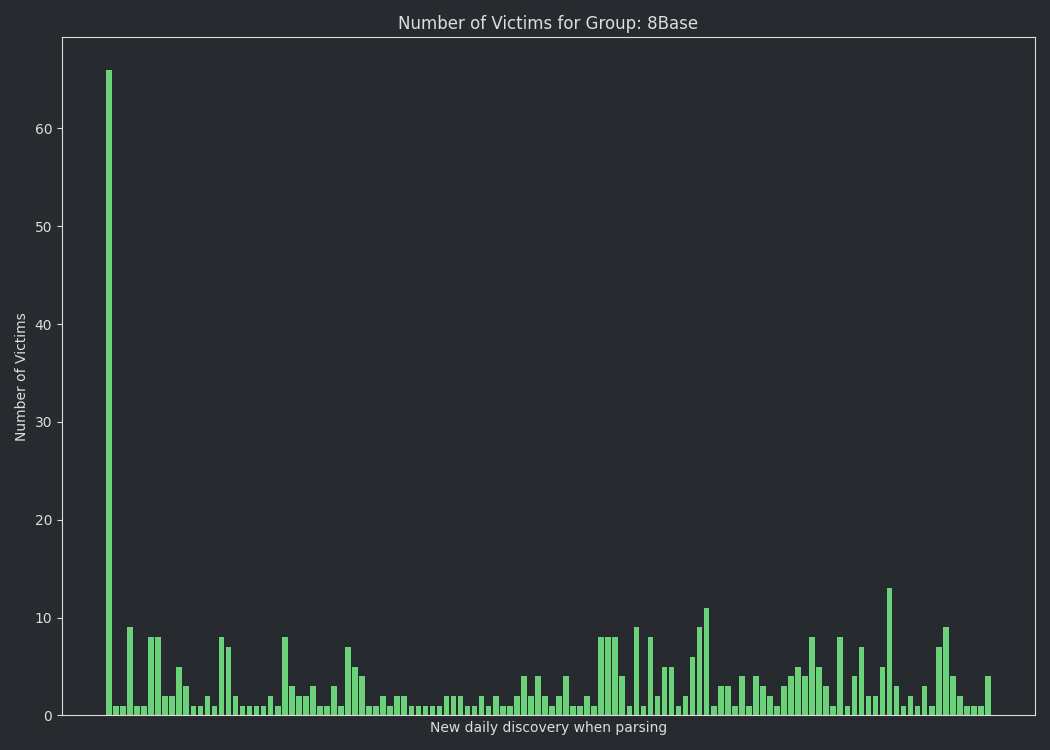The width and height of the screenshot is (1050, 750).
Task: Click the x-axis label 'New daily discovery when parsing'
Action: (x=548, y=727)
